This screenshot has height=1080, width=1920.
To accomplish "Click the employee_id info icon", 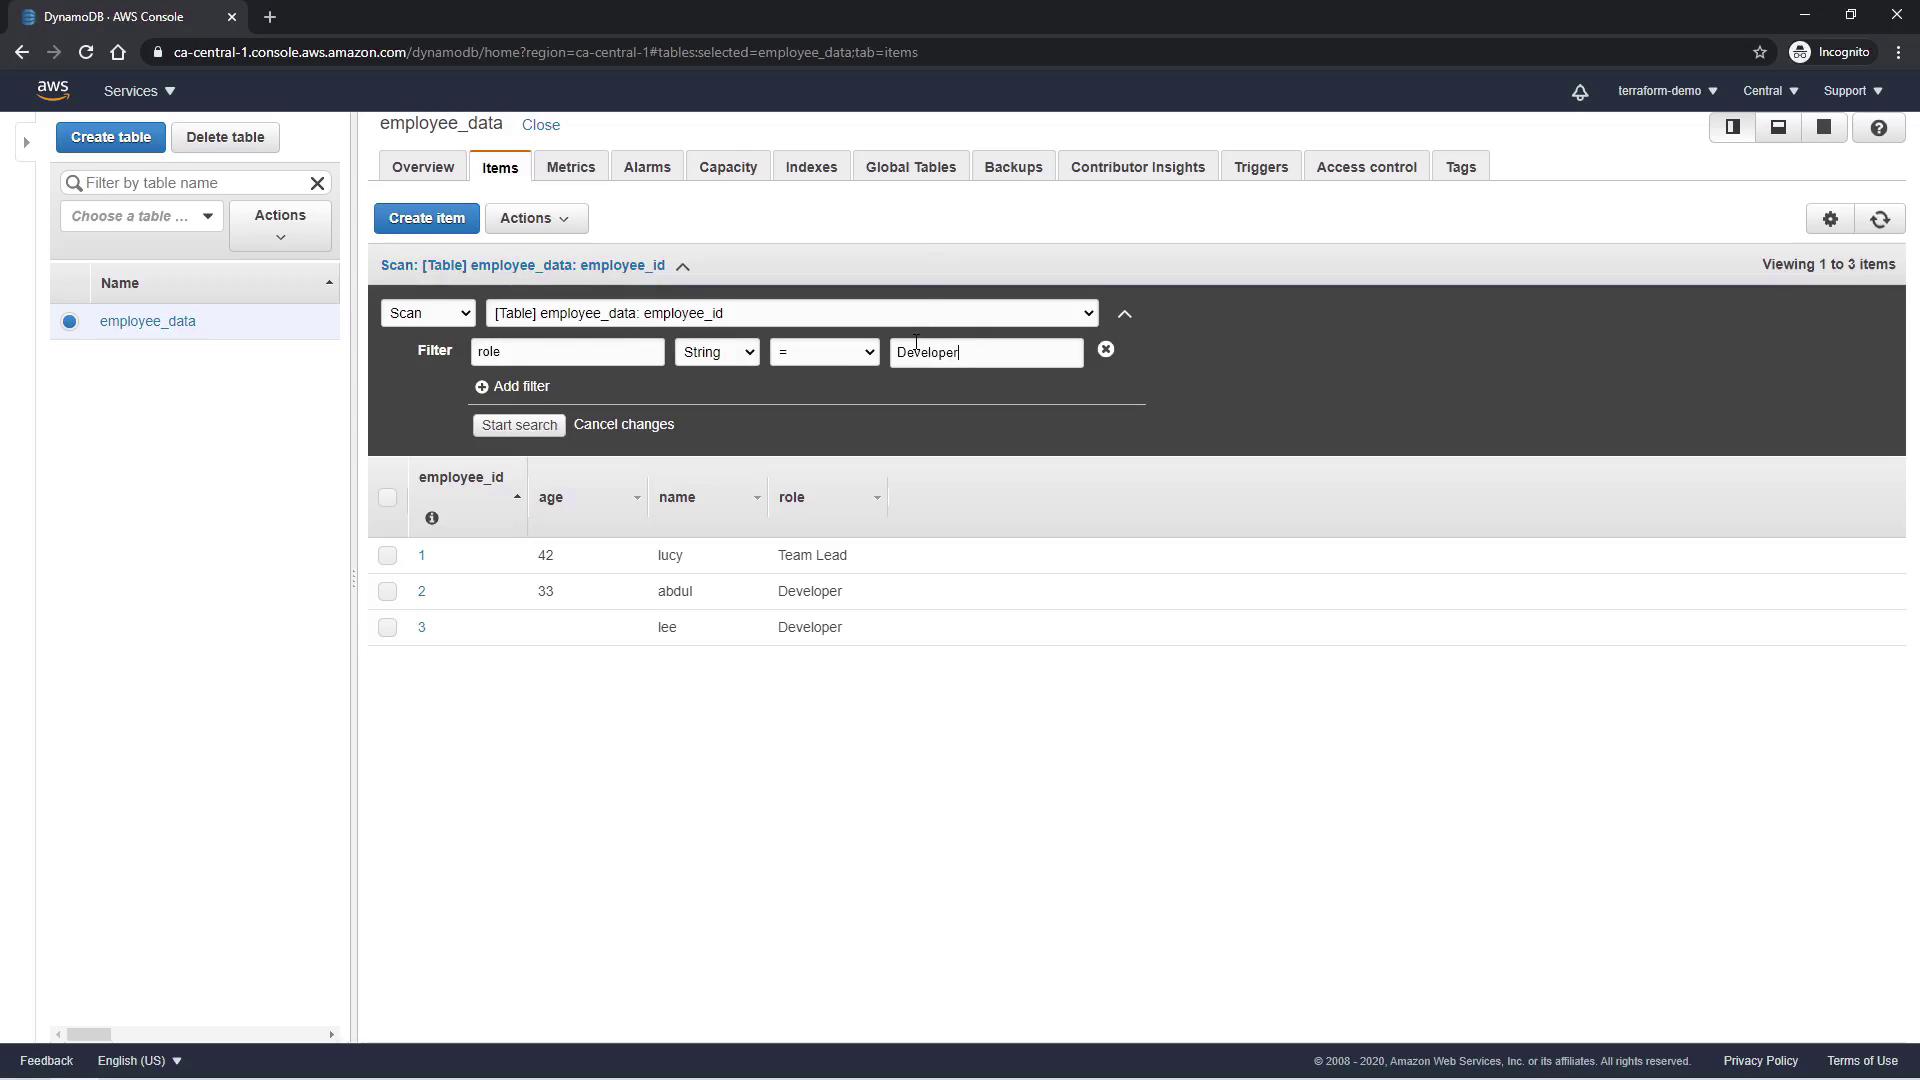I will click(x=432, y=518).
